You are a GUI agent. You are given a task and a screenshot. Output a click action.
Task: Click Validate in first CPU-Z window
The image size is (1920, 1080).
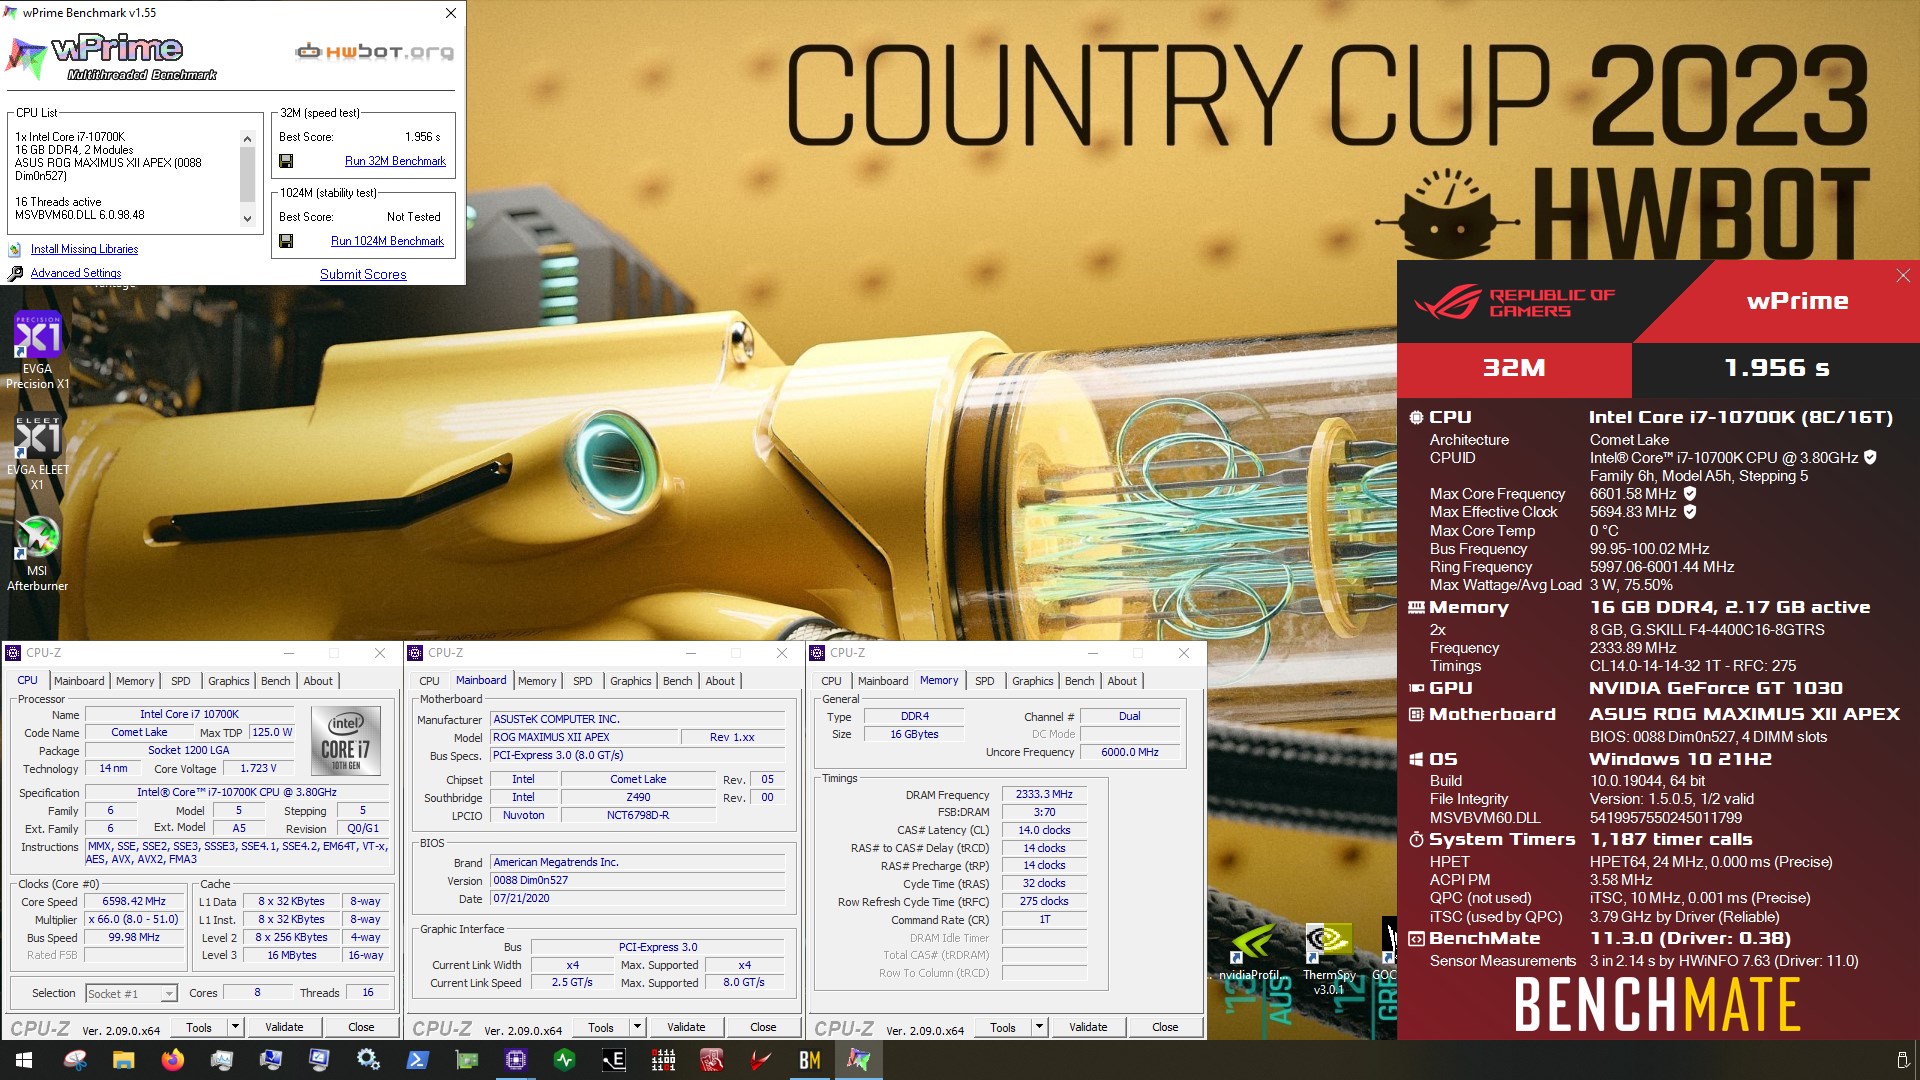tap(284, 1027)
